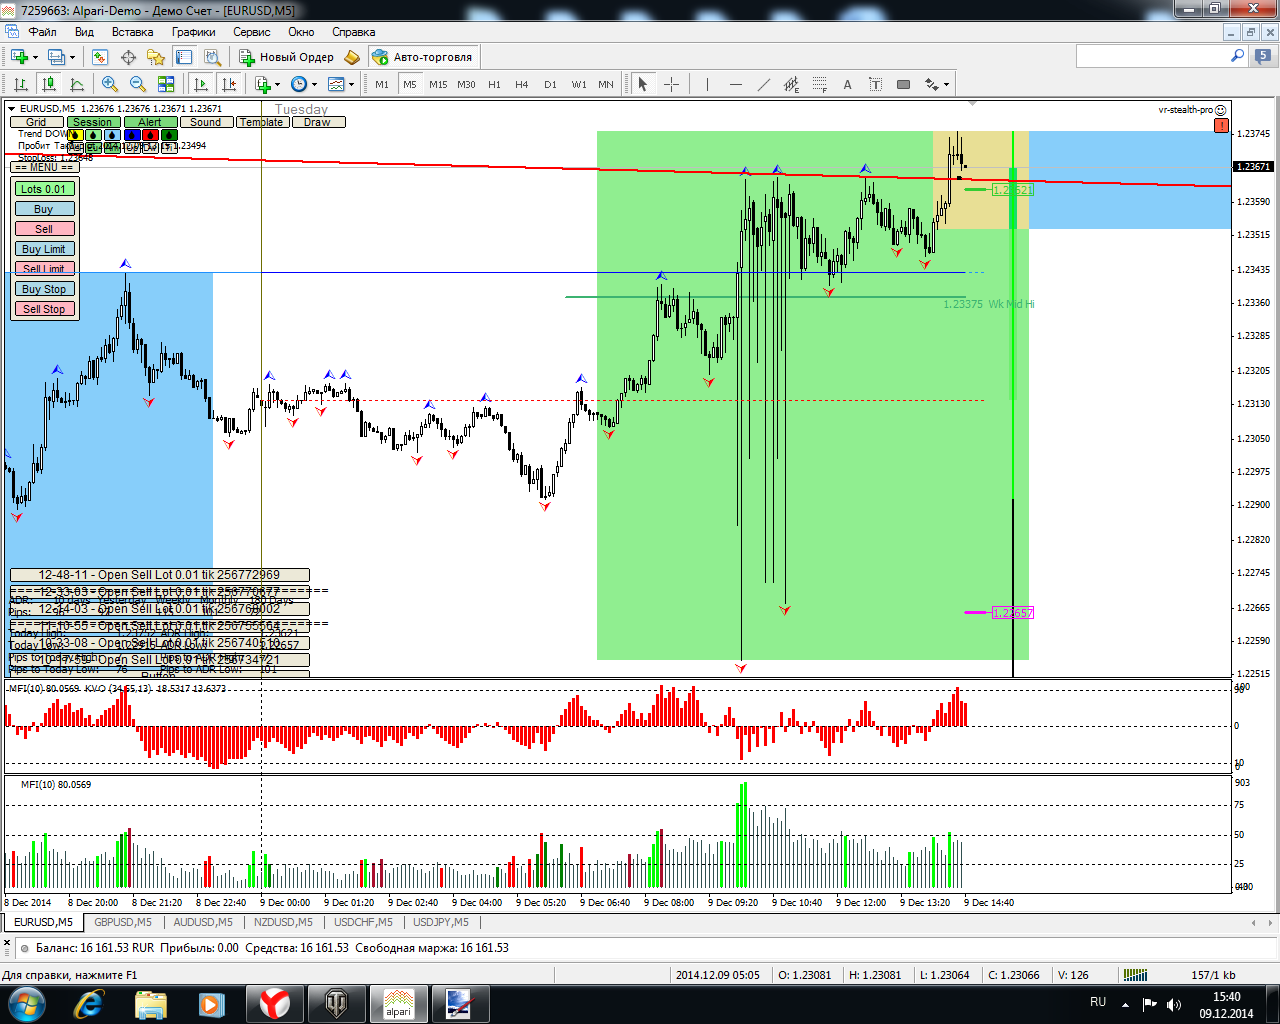Screen dimensions: 1280x1024
Task: Open the Сервис menu
Action: point(252,32)
